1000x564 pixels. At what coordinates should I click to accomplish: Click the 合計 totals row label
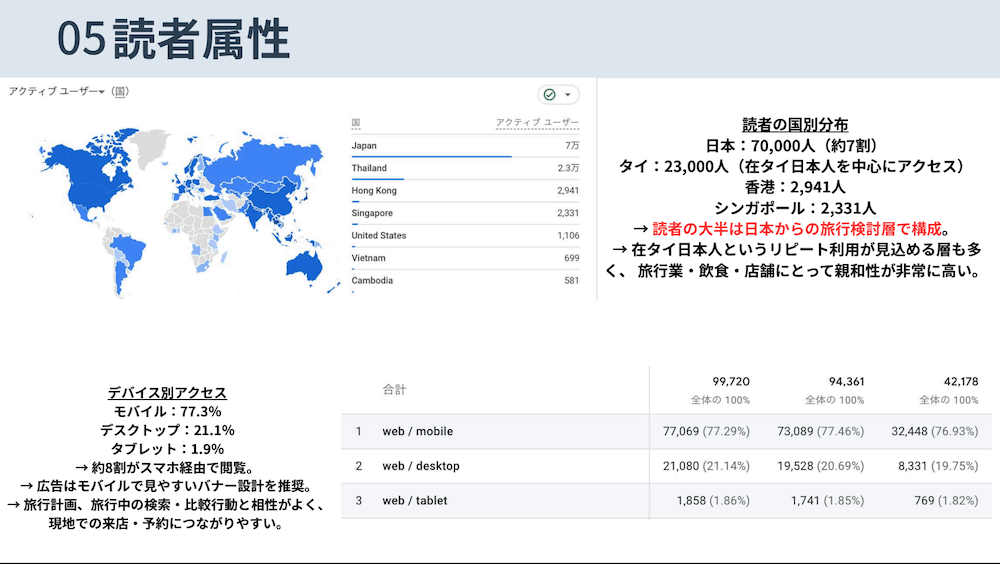(x=394, y=390)
